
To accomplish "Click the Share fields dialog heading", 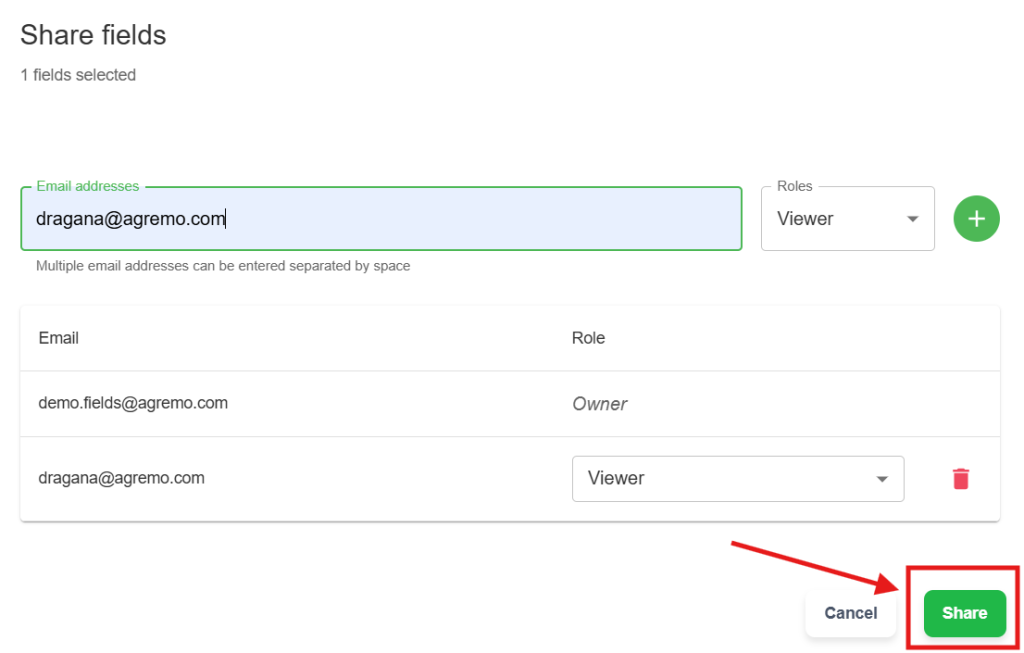I will pos(93,35).
